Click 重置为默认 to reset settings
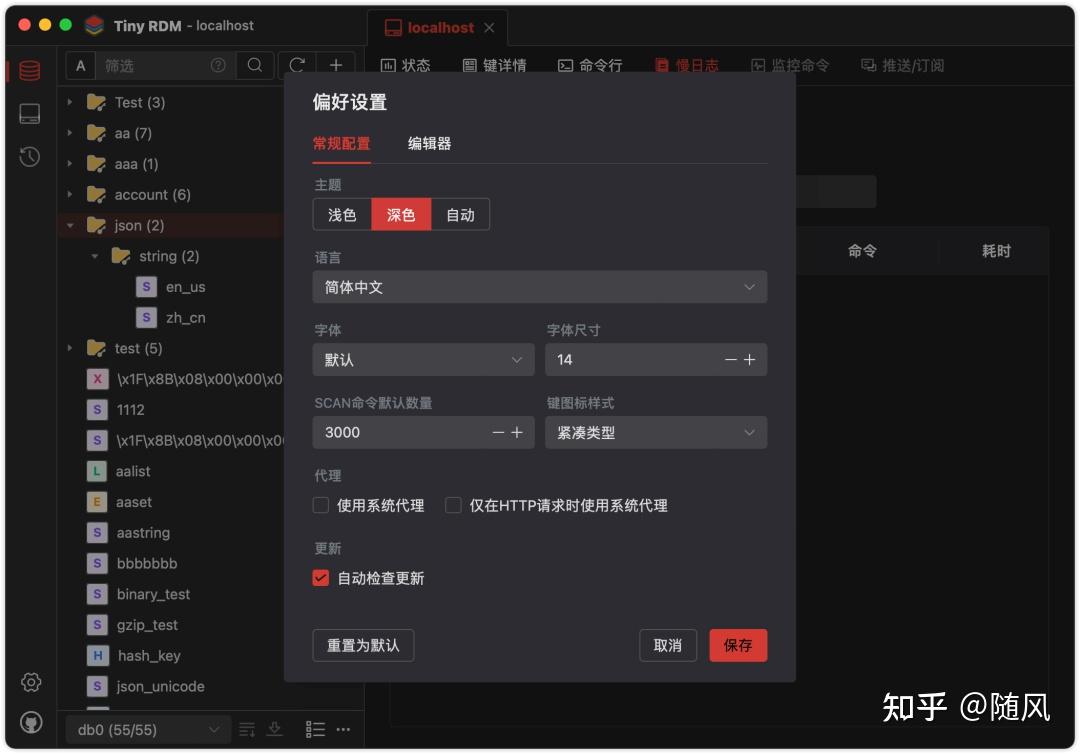Screen dimensions: 1080x754 (x=362, y=645)
